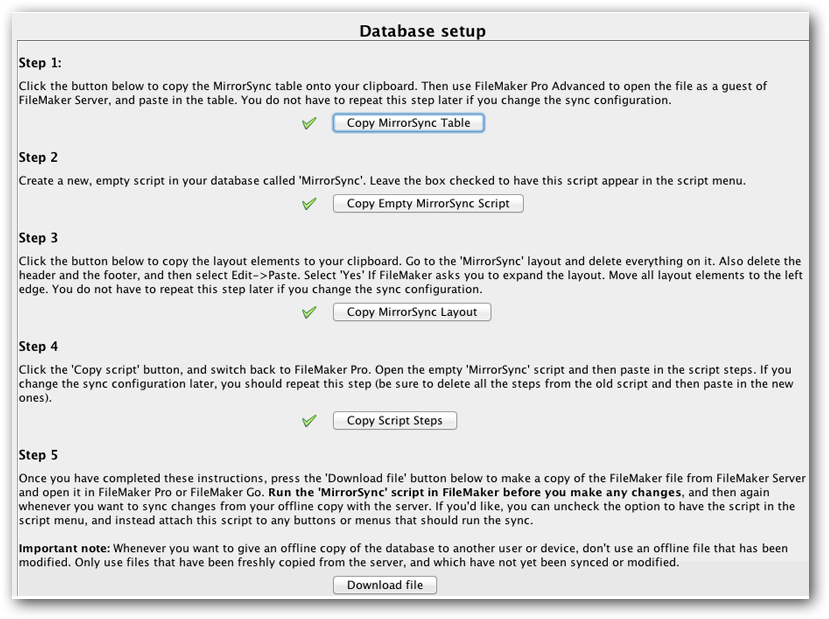Screen dimensions: 829x619
Task: Download the FileMaker file
Action: pos(385,585)
